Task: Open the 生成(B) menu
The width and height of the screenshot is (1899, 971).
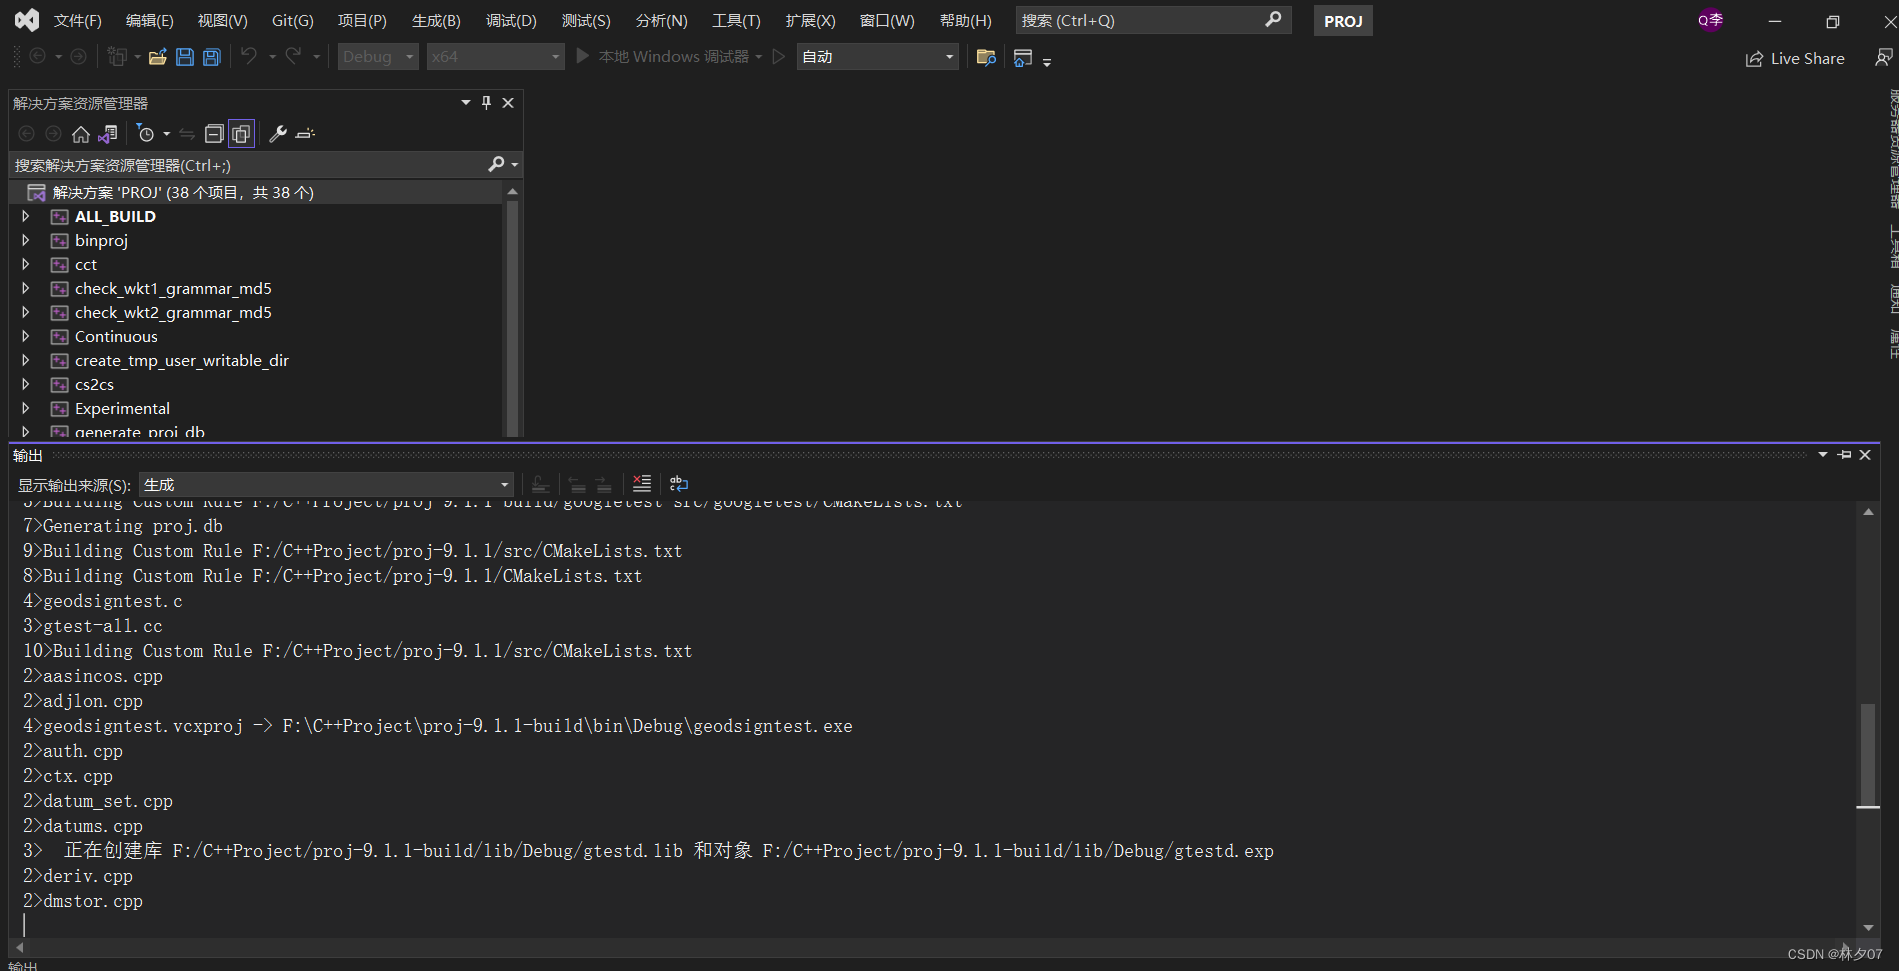Action: point(435,20)
